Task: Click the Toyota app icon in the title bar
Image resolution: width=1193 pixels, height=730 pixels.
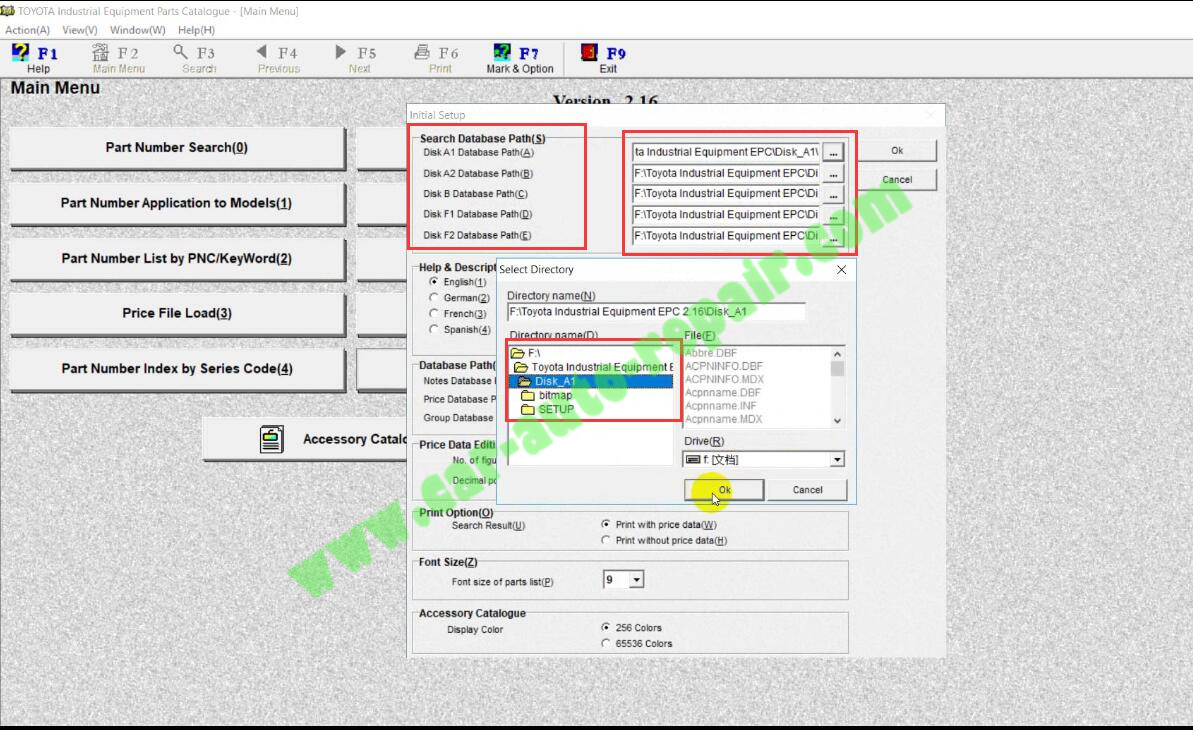Action: (x=8, y=11)
